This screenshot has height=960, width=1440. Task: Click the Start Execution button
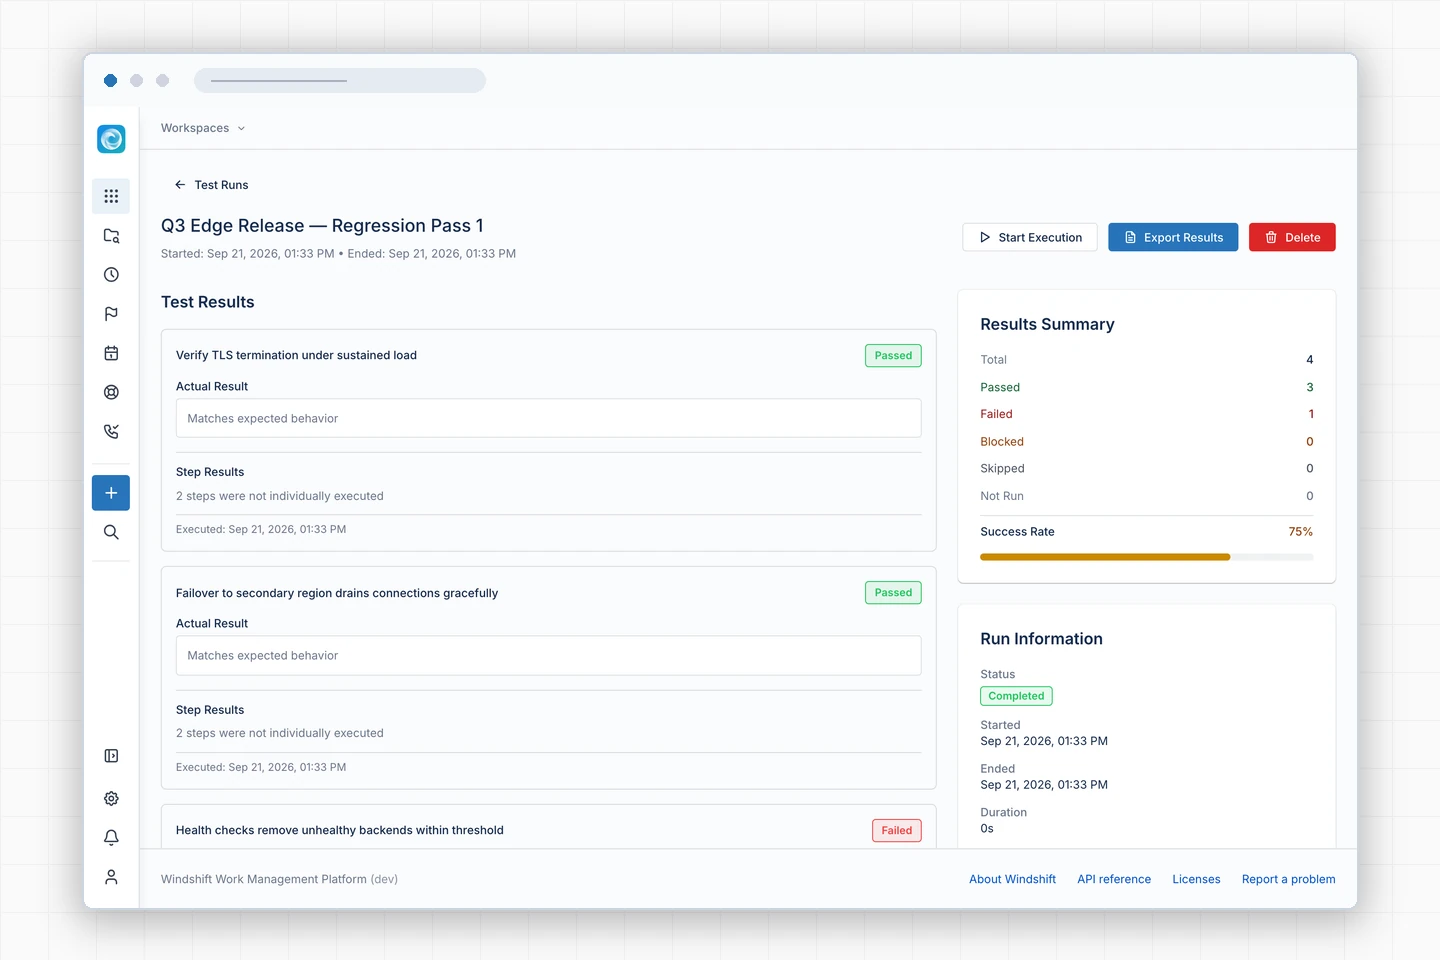coord(1030,237)
